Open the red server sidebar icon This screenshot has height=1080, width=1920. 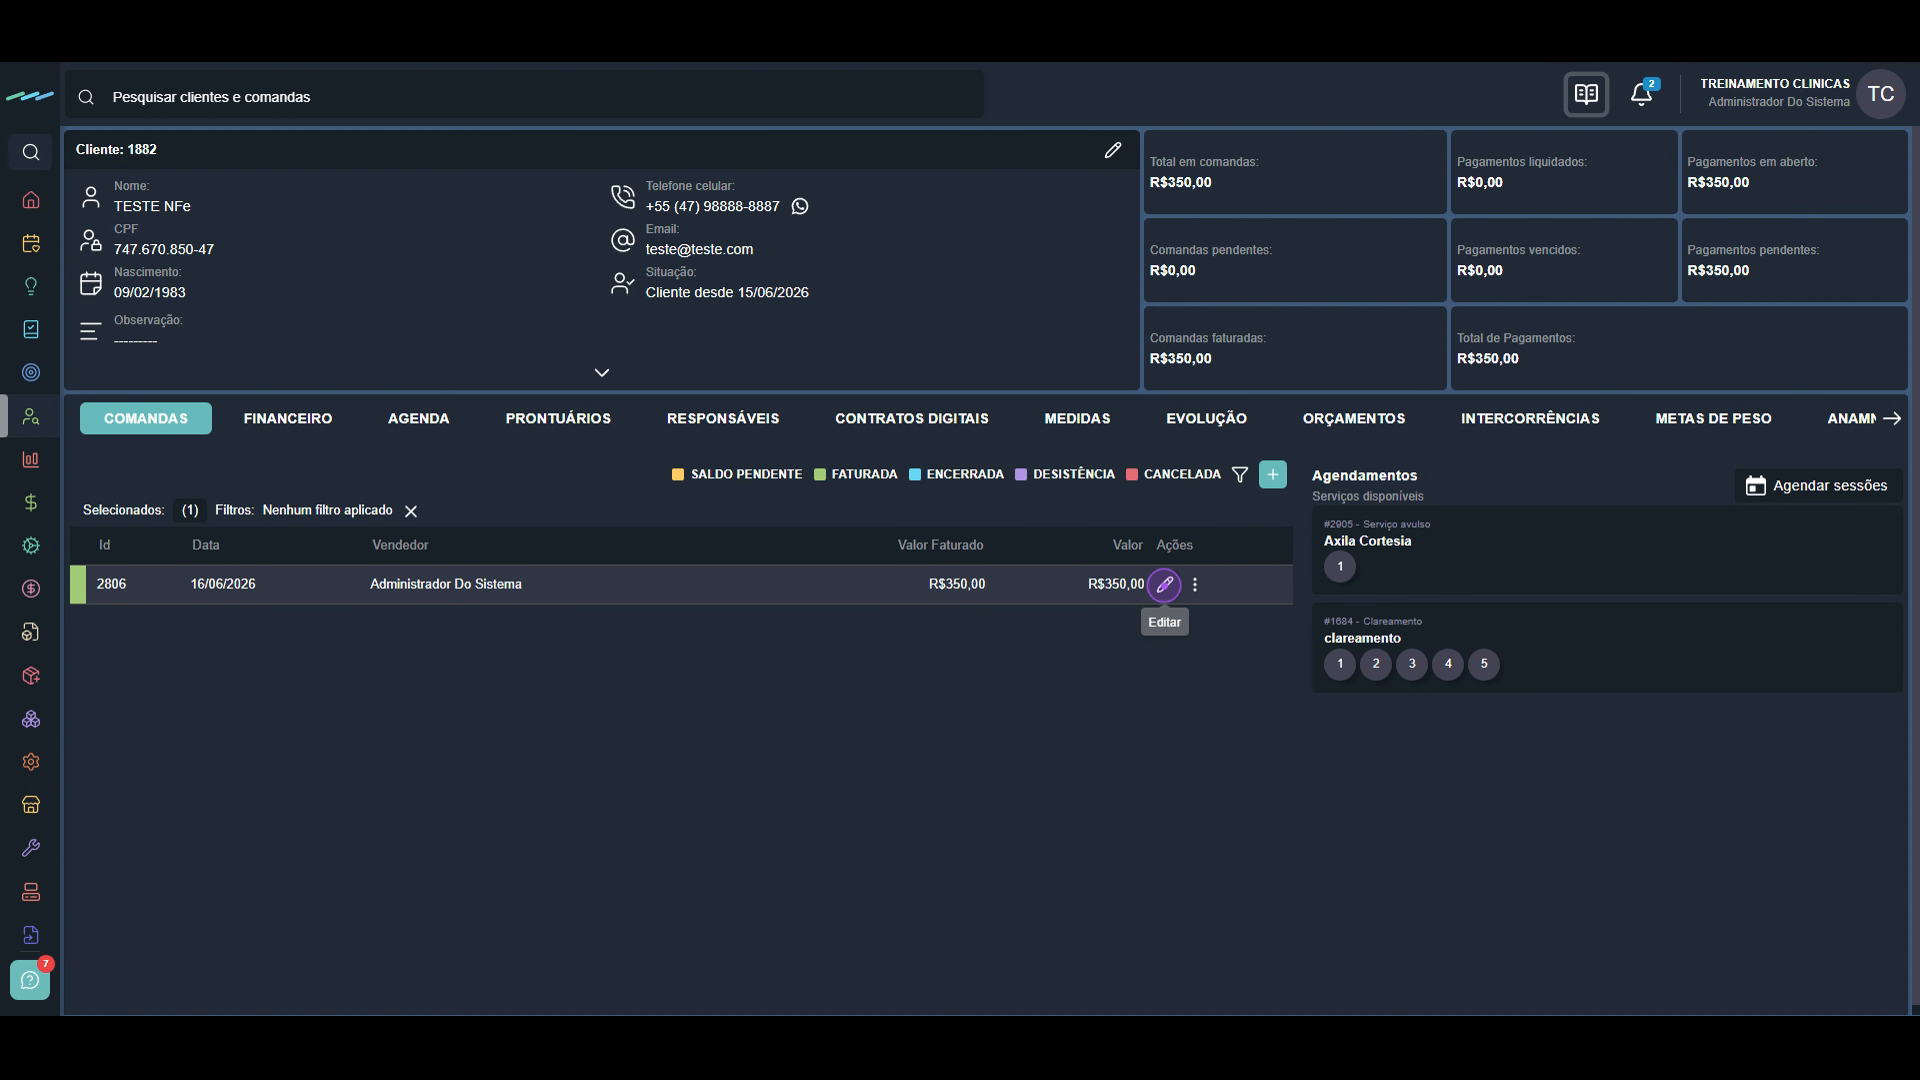[31, 892]
